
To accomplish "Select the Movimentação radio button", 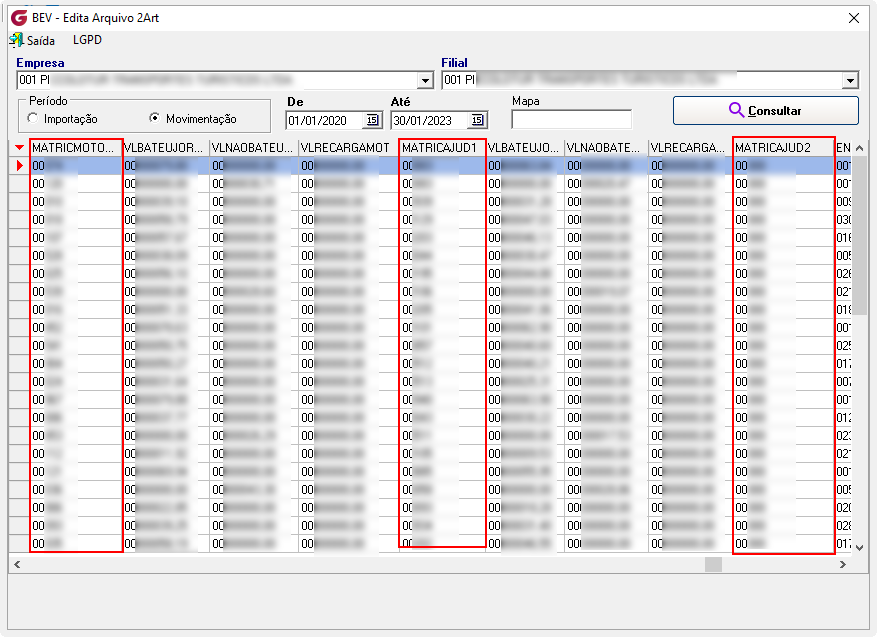I will [x=154, y=118].
